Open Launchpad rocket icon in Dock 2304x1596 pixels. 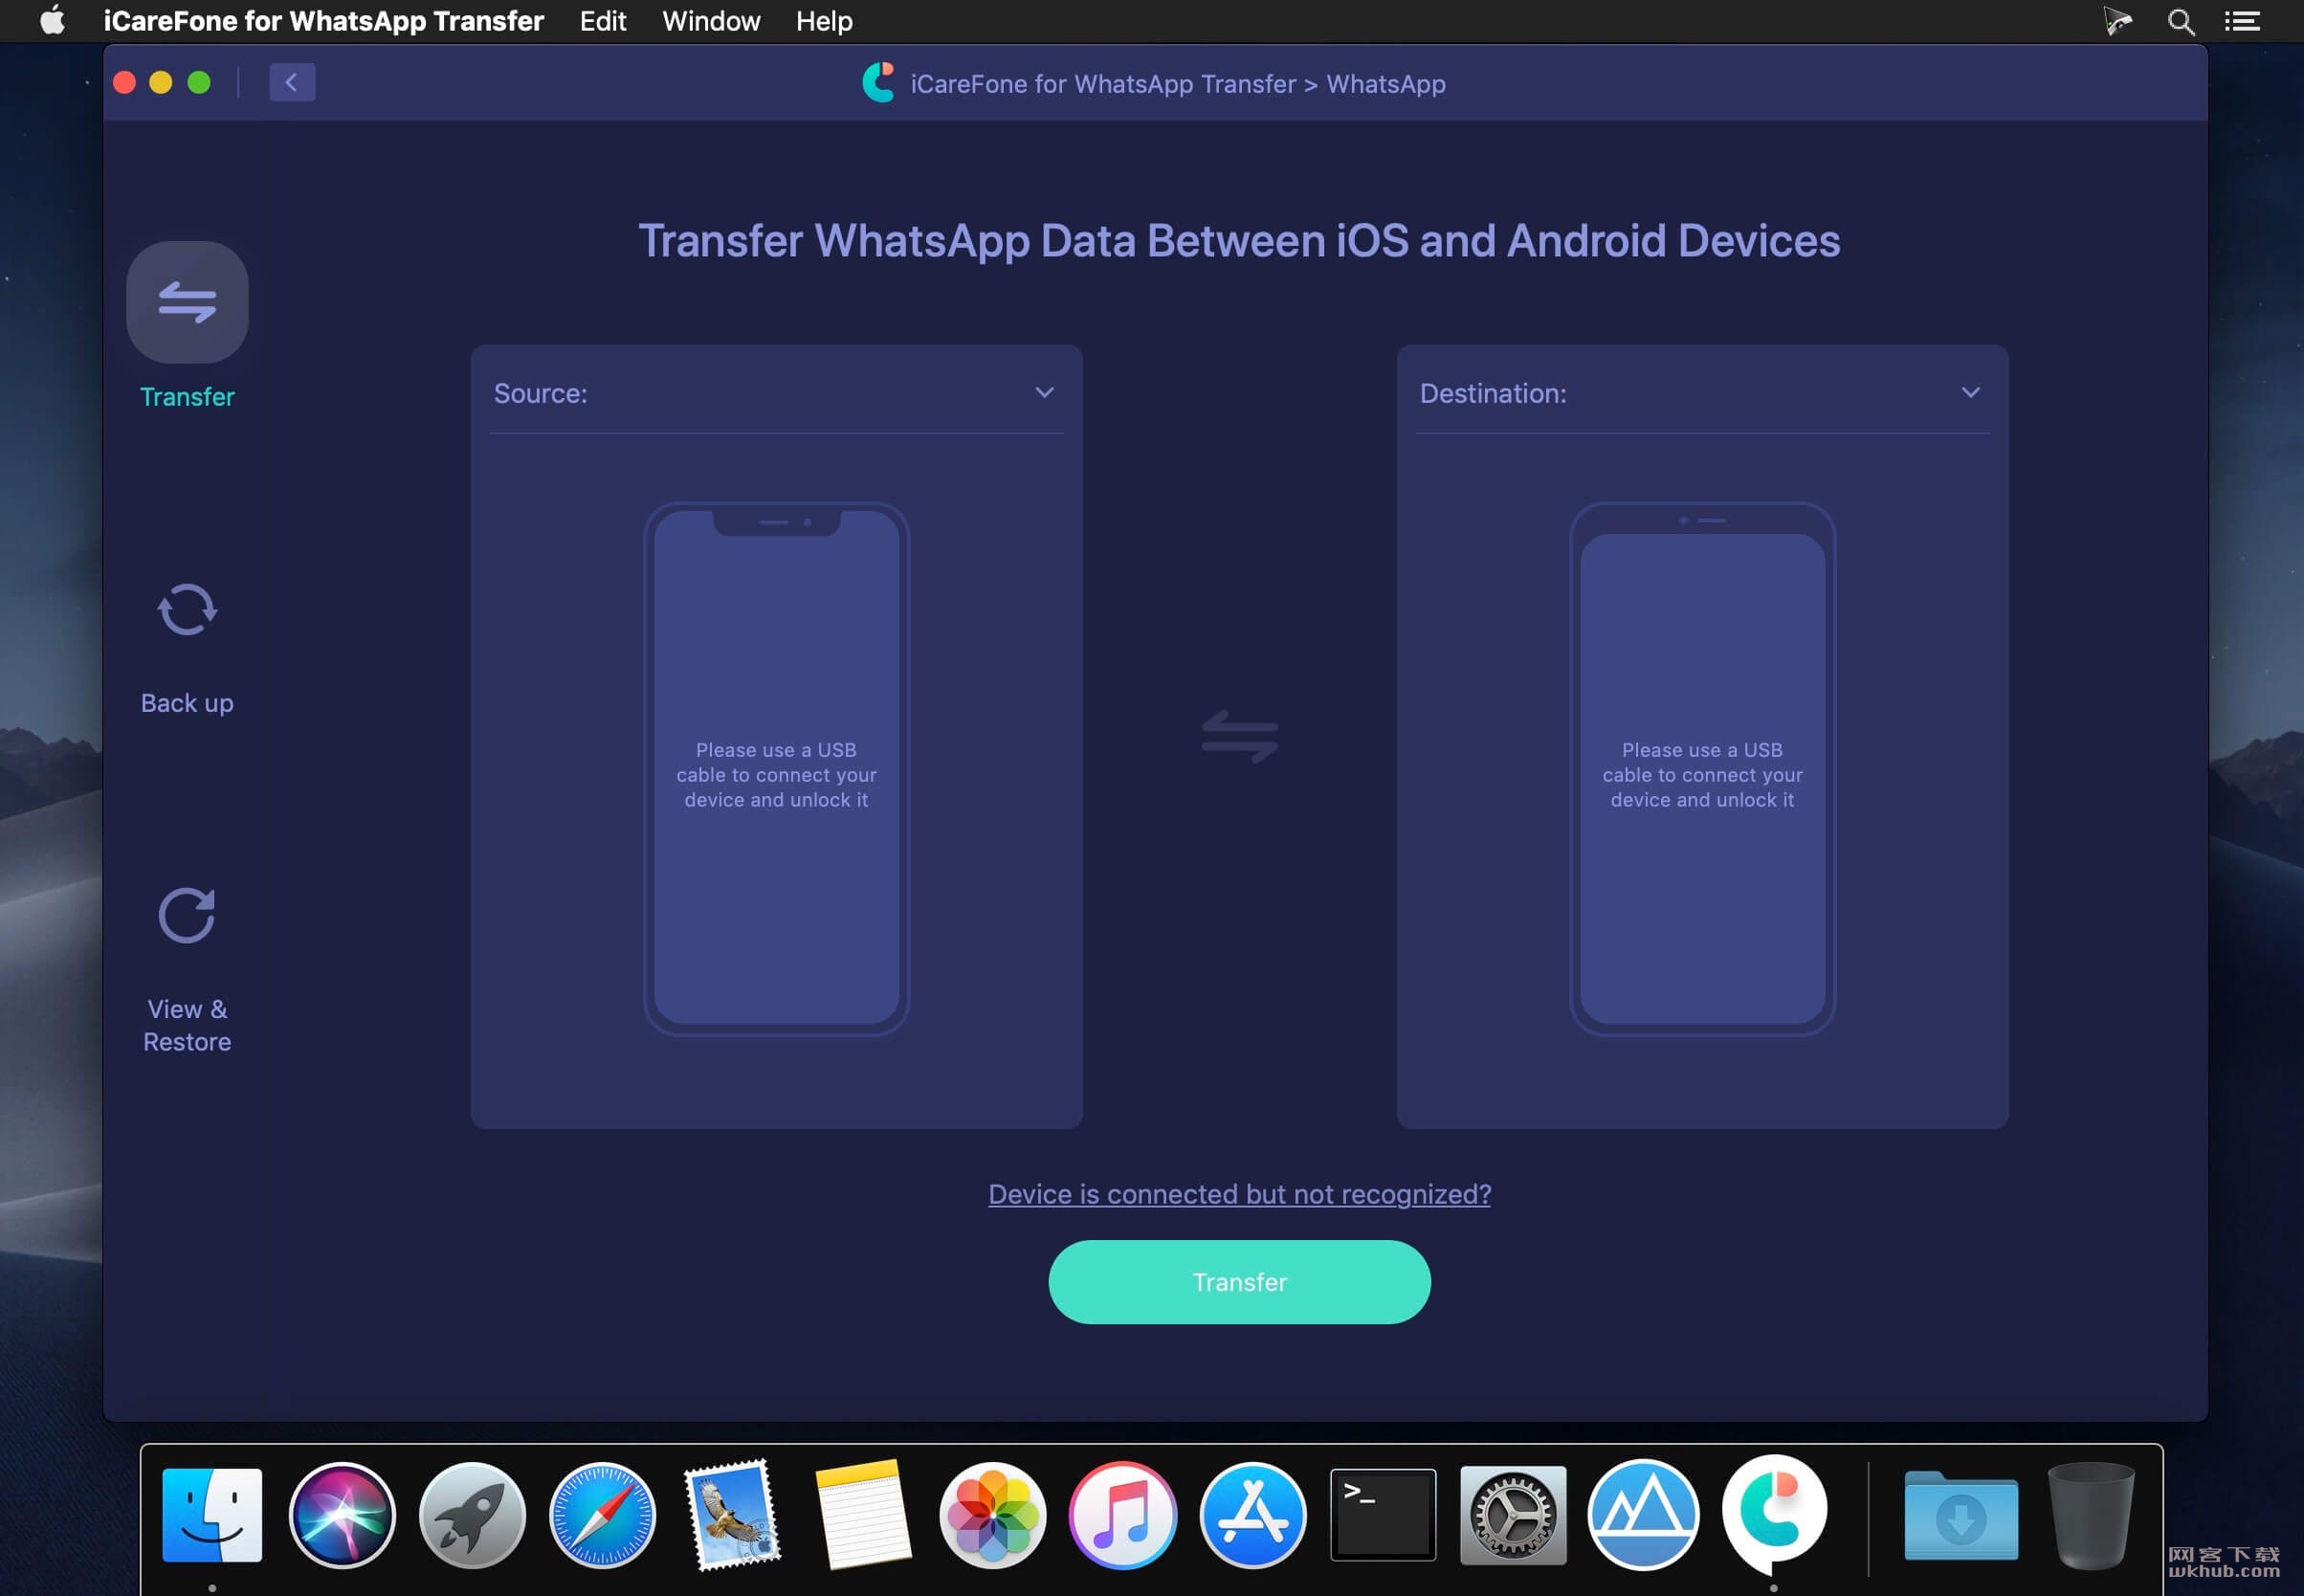pyautogui.click(x=472, y=1515)
